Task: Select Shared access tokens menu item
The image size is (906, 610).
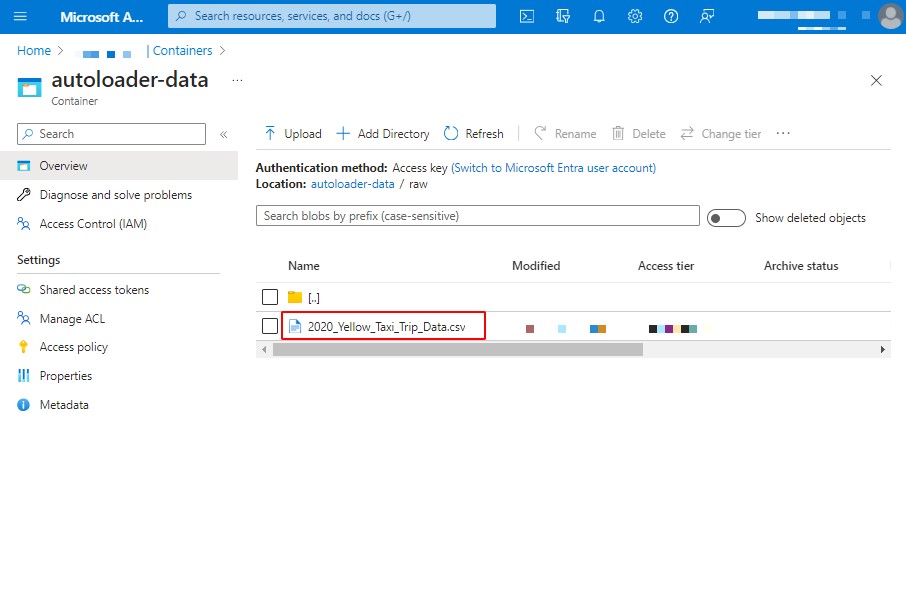Action: coord(94,290)
